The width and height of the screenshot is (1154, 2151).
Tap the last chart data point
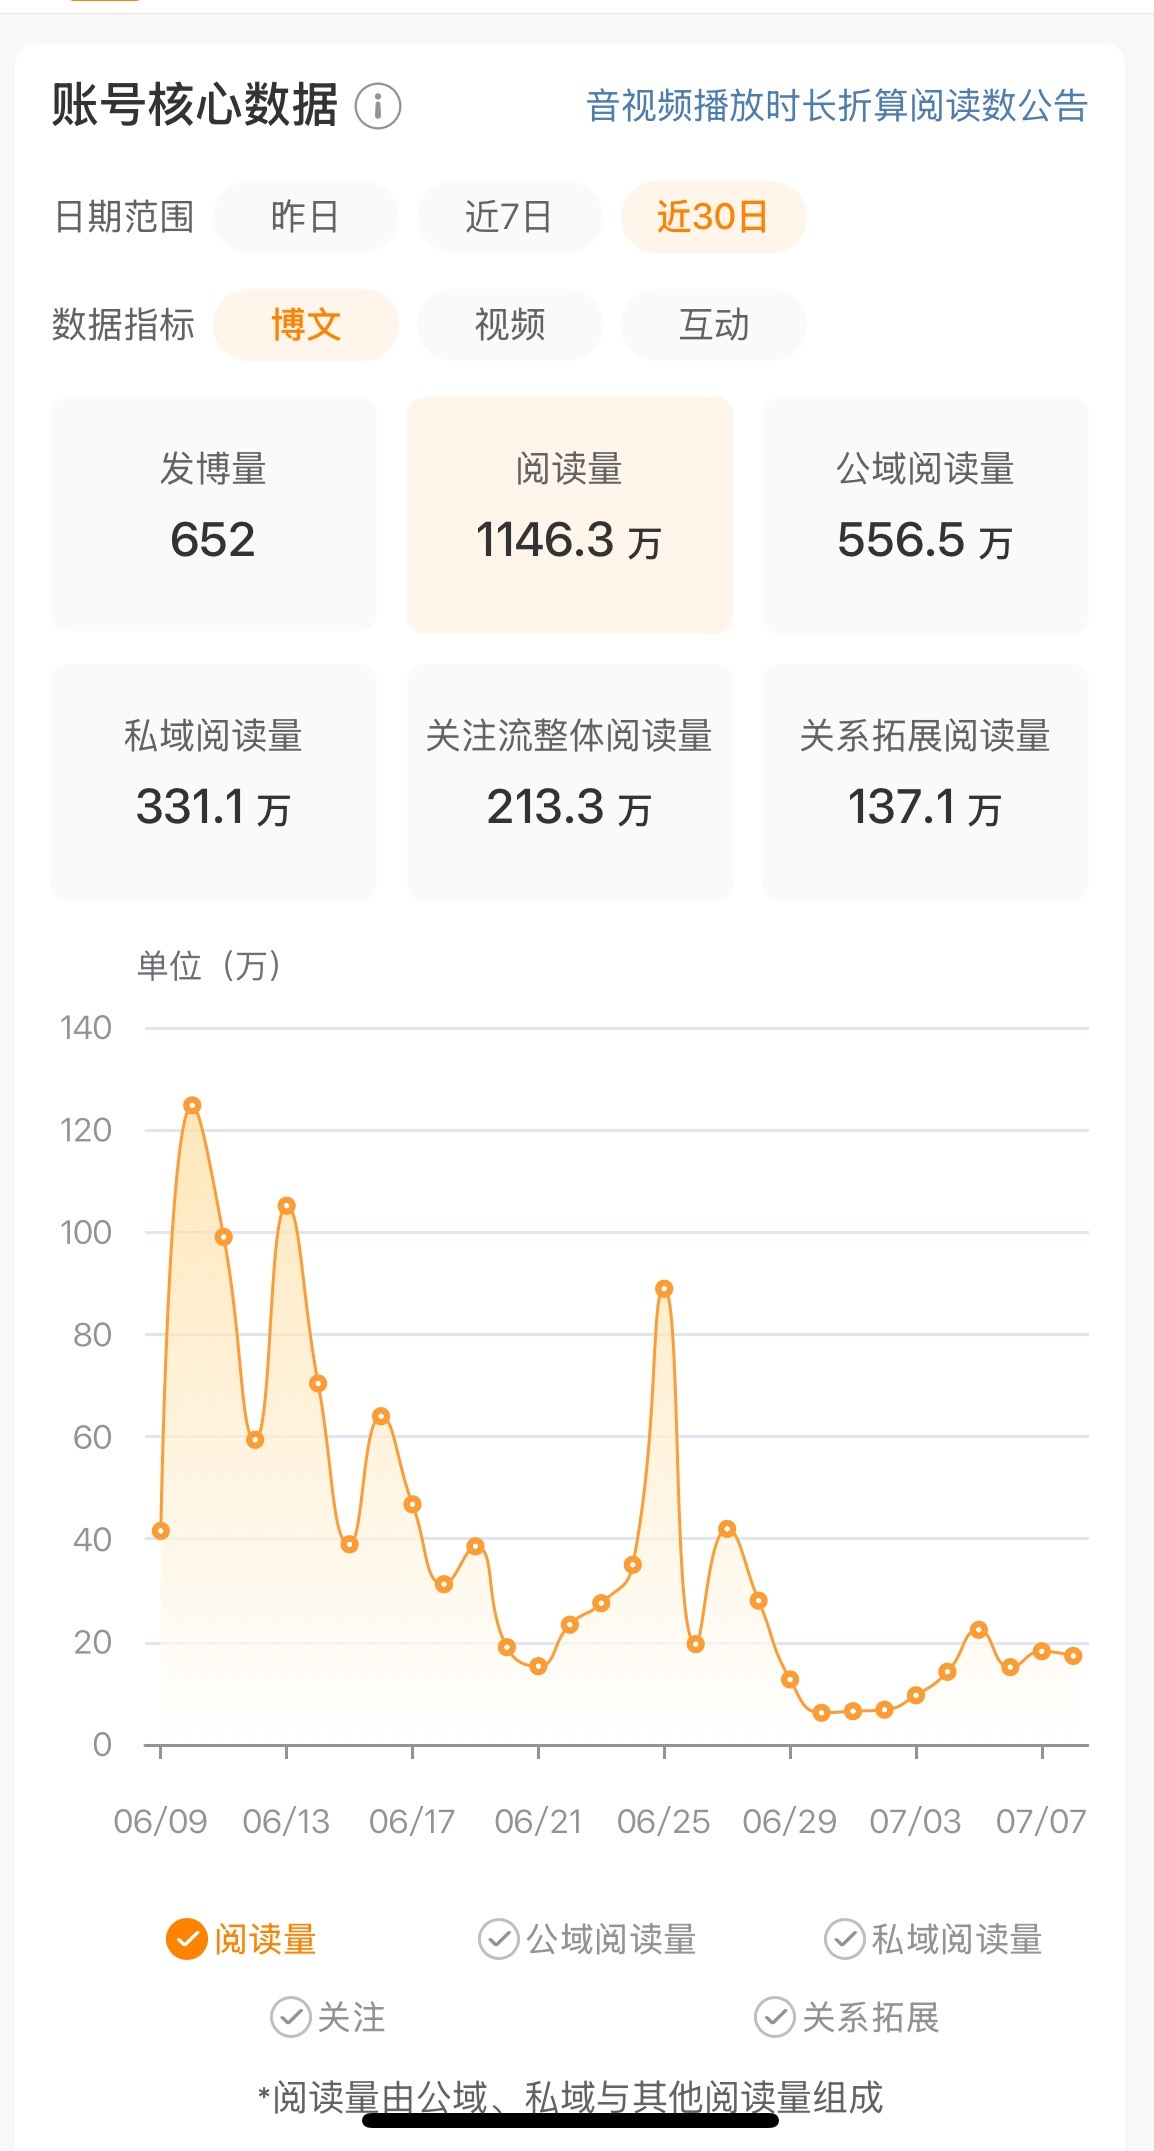pyautogui.click(x=1073, y=1656)
